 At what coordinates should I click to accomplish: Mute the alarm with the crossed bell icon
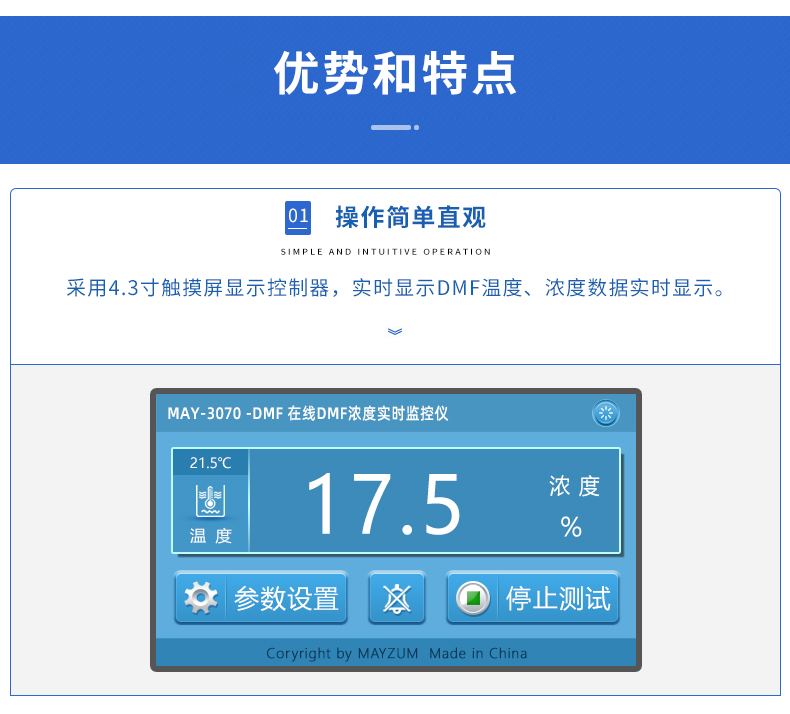click(x=397, y=598)
